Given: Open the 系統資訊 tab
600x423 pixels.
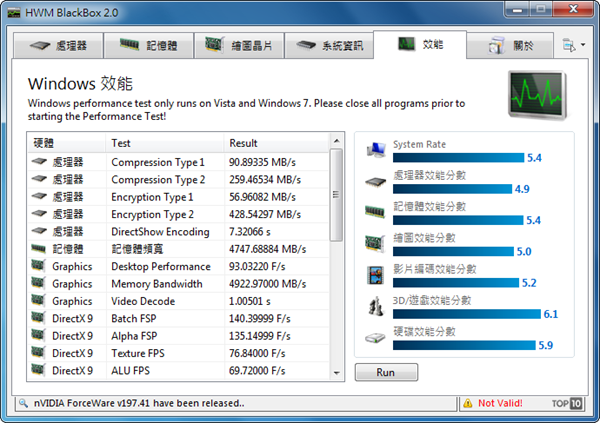Looking at the screenshot, I should point(329,46).
